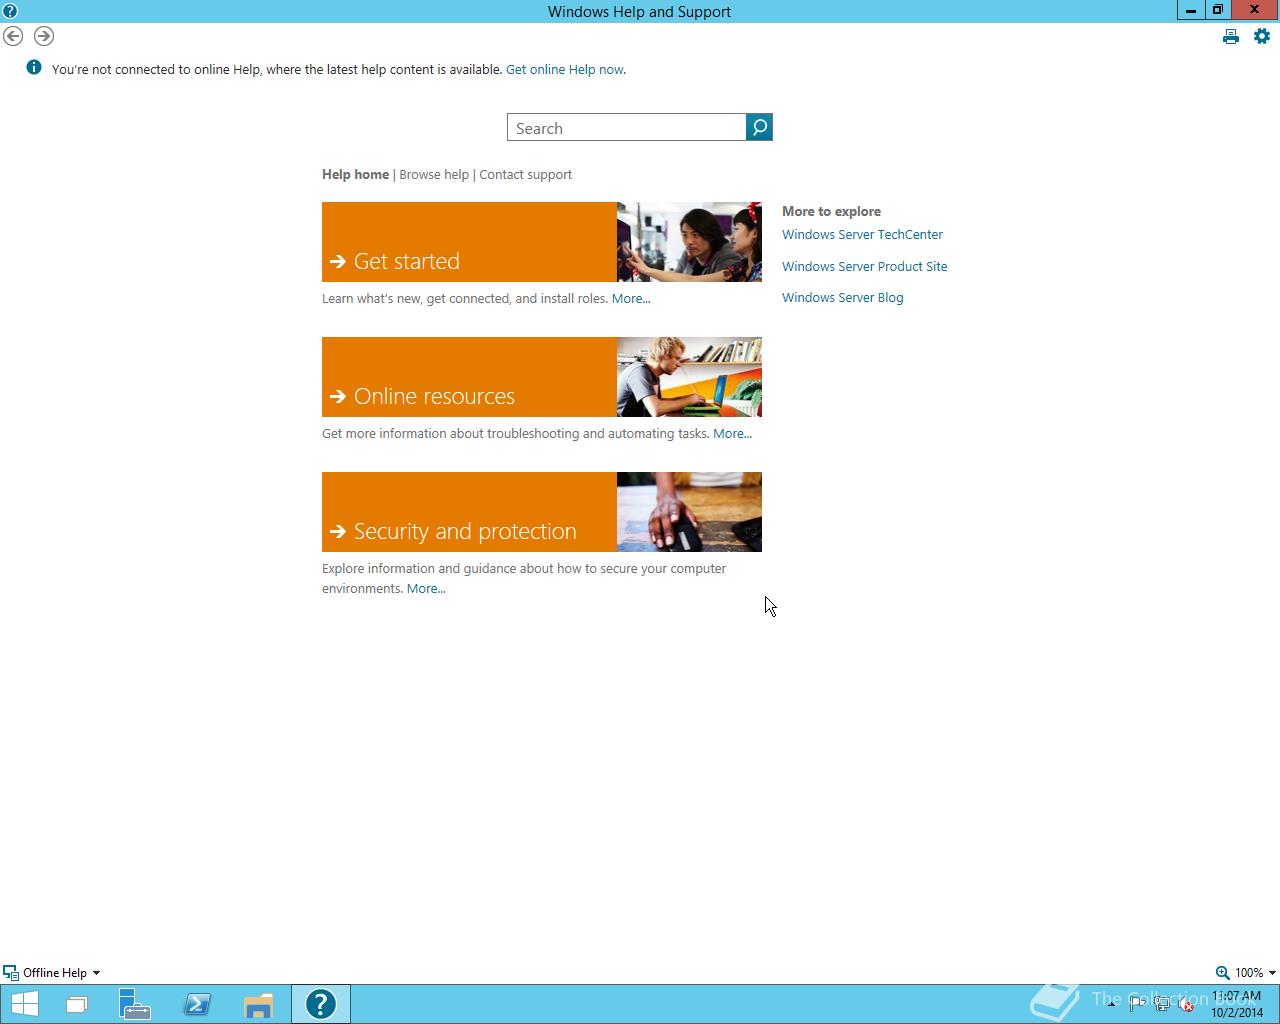Screen dimensions: 1280x1024
Task: Click the Online resources photo thumbnail
Action: click(x=689, y=377)
